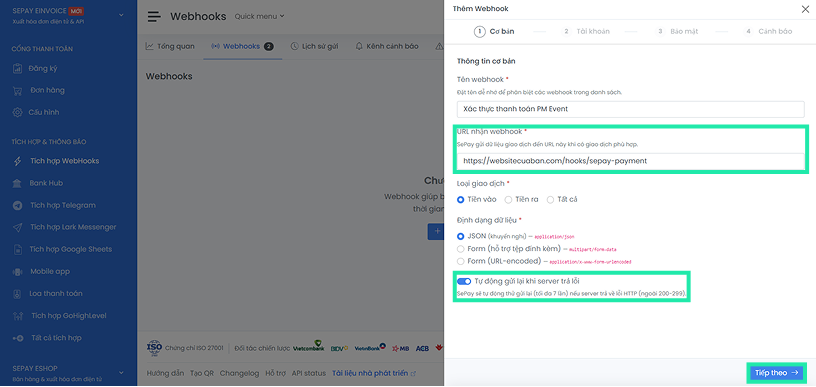Viewport: 816px width, 387px height.
Task: Open the Hướng dẫn footer link
Action: pyautogui.click(x=165, y=373)
